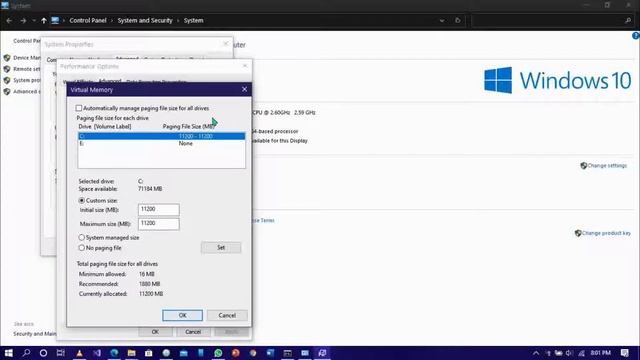
Task: Open Change product key link
Action: click(606, 233)
